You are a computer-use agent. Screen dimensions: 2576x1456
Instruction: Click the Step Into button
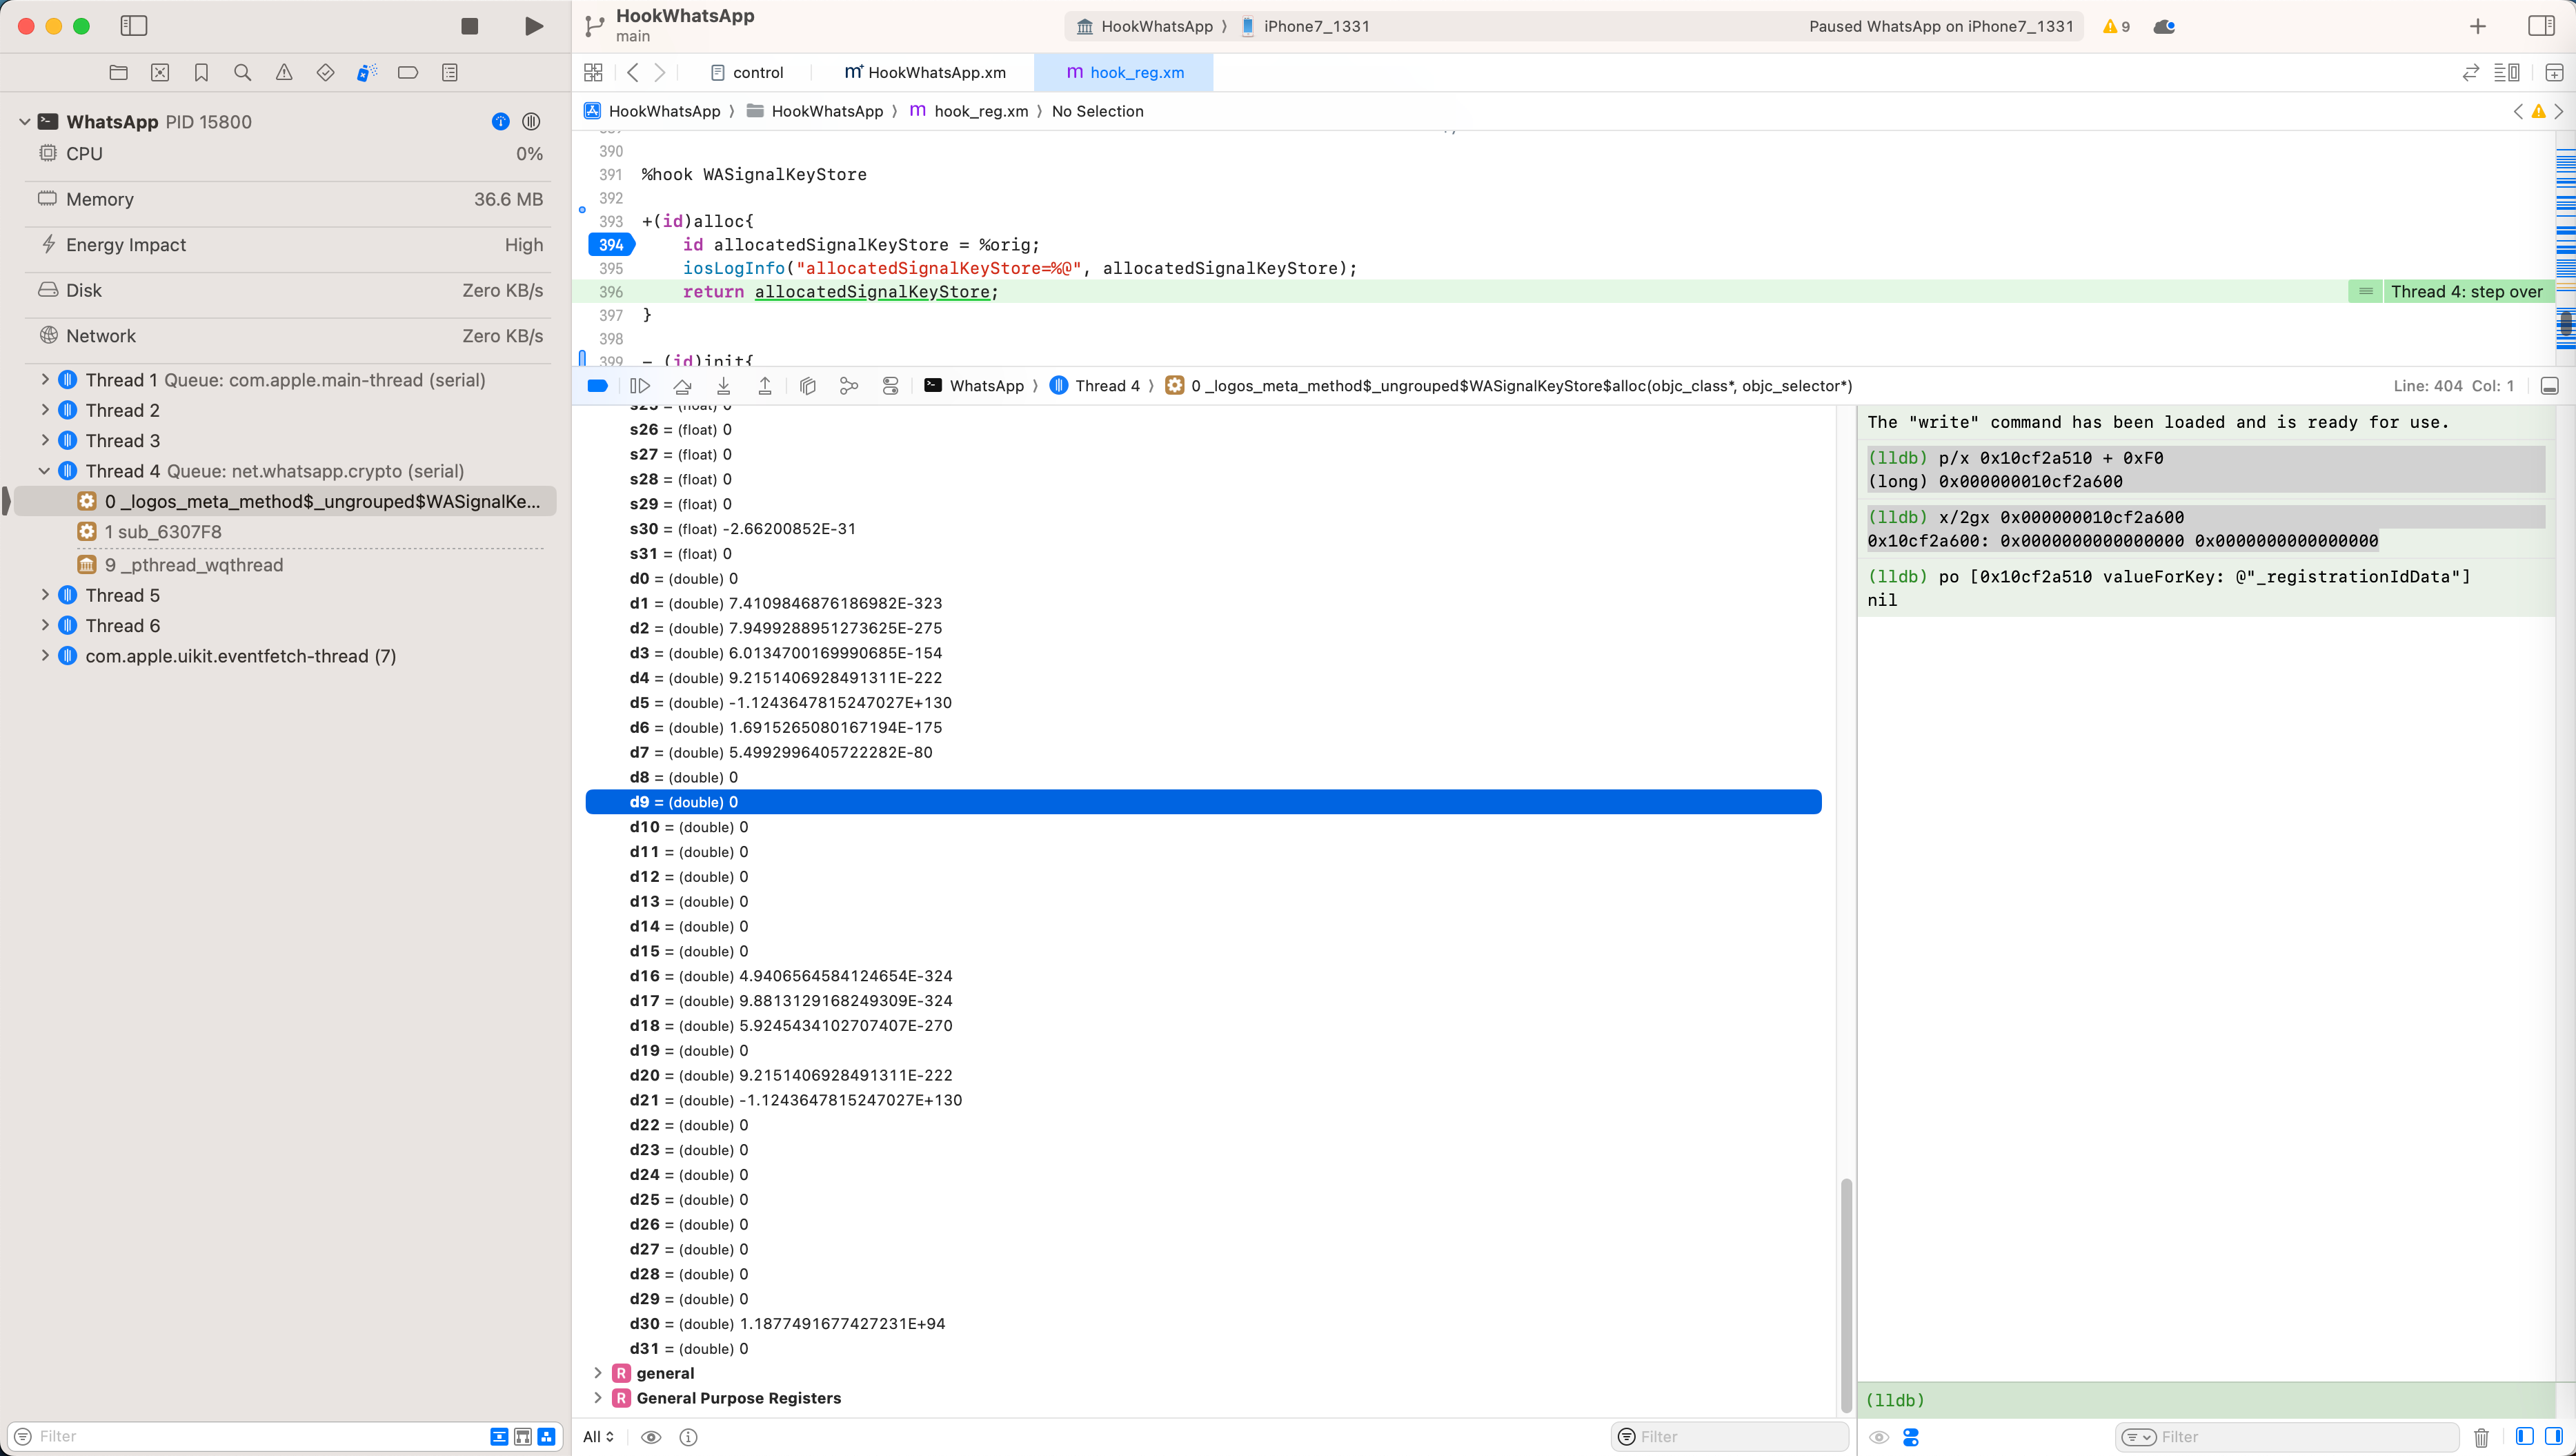pyautogui.click(x=723, y=386)
